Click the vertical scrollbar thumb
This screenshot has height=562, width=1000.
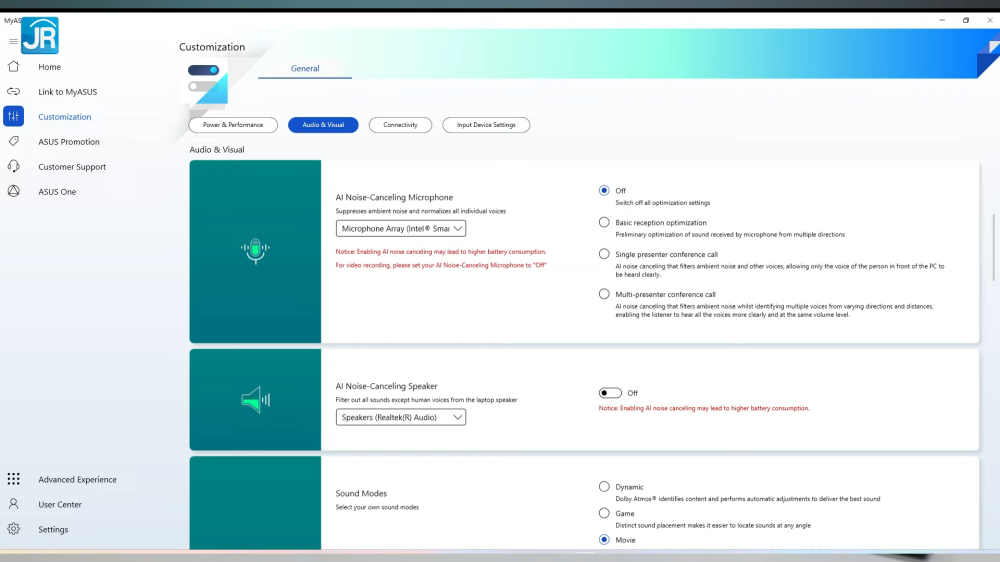pyautogui.click(x=992, y=247)
